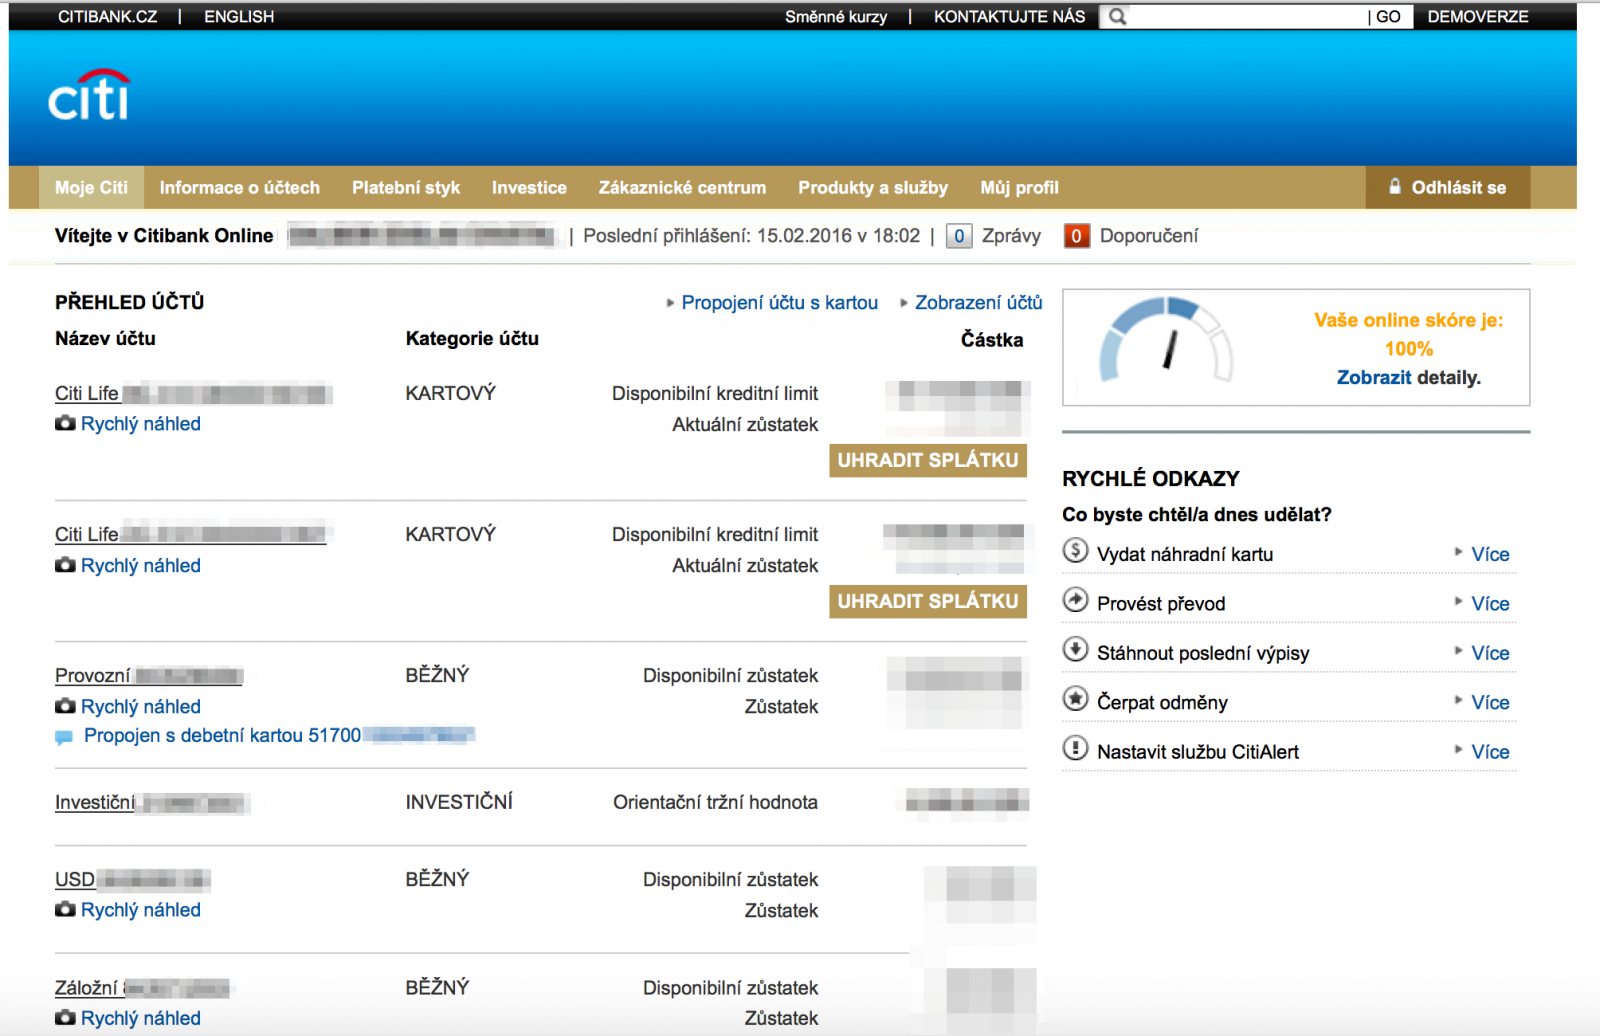The width and height of the screenshot is (1600, 1036).
Task: Click Rychlý náhled under USD account
Action: tap(141, 910)
